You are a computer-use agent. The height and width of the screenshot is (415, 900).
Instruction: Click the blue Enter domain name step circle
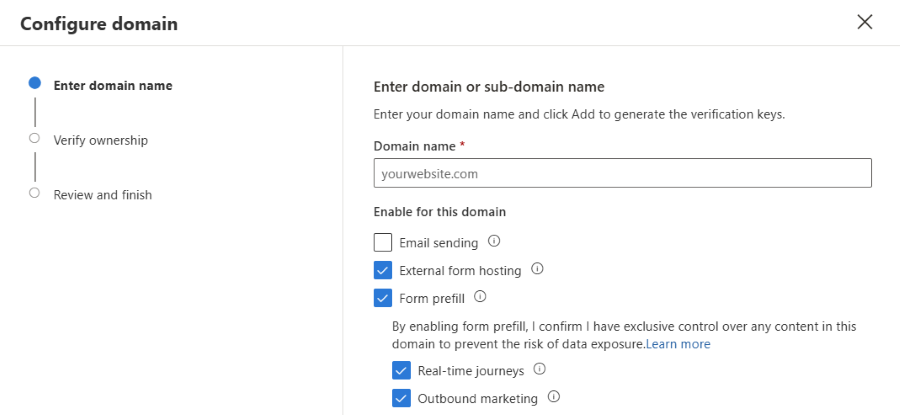coord(35,84)
